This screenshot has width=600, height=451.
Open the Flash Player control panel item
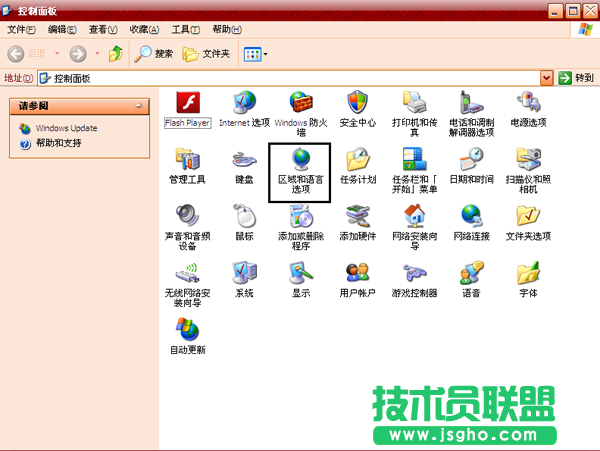(188, 109)
